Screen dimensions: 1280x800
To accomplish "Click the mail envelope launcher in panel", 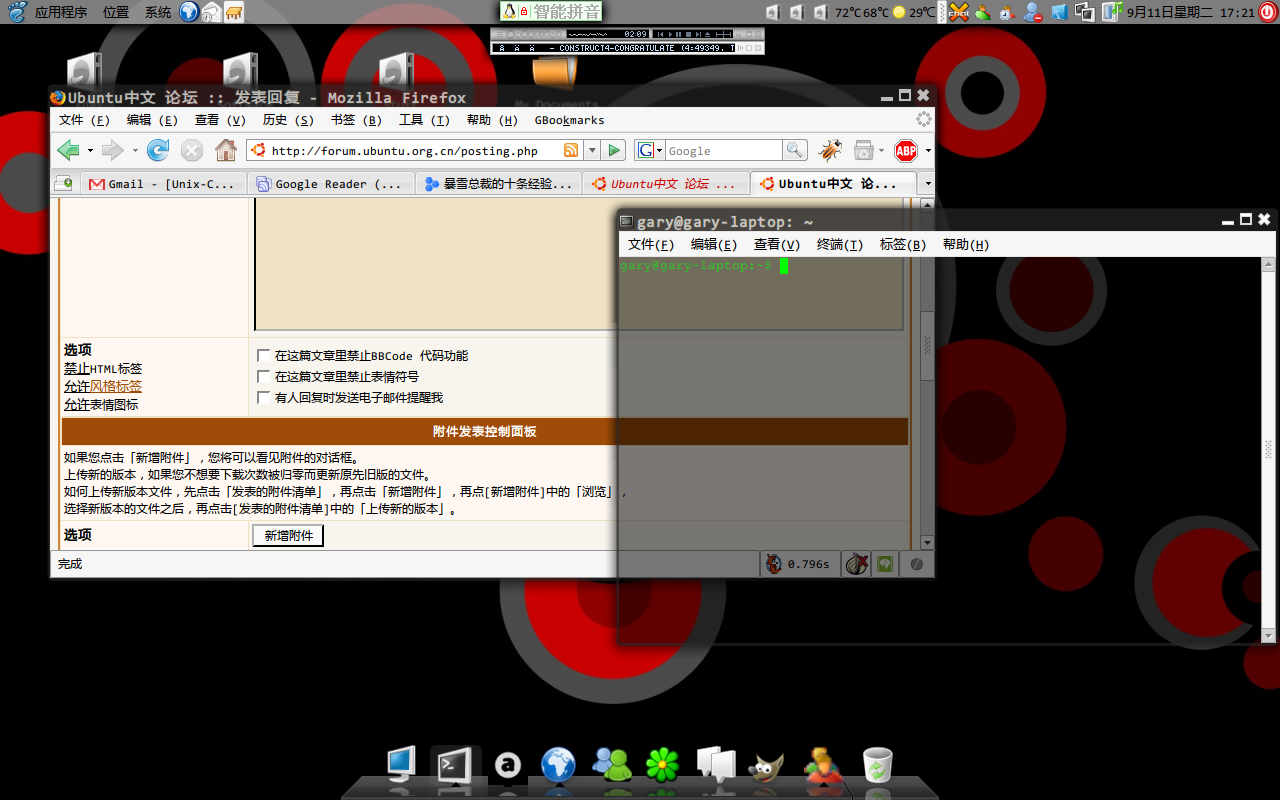I will [x=211, y=12].
